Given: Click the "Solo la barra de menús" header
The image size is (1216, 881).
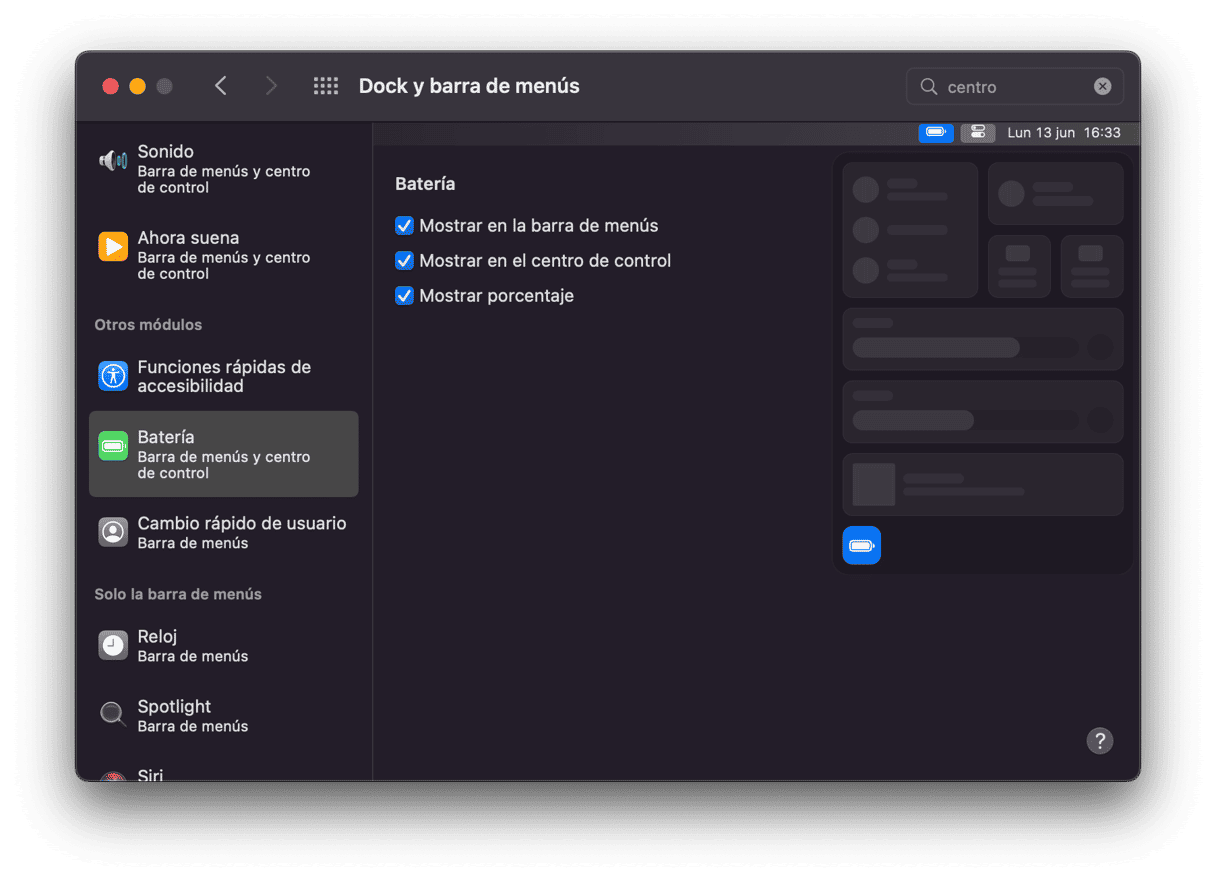Looking at the screenshot, I should click(178, 594).
